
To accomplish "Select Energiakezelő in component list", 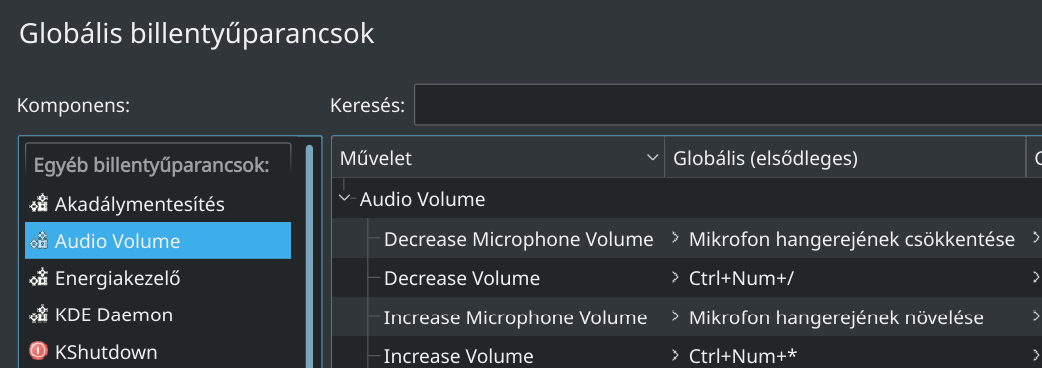I will tap(158, 278).
